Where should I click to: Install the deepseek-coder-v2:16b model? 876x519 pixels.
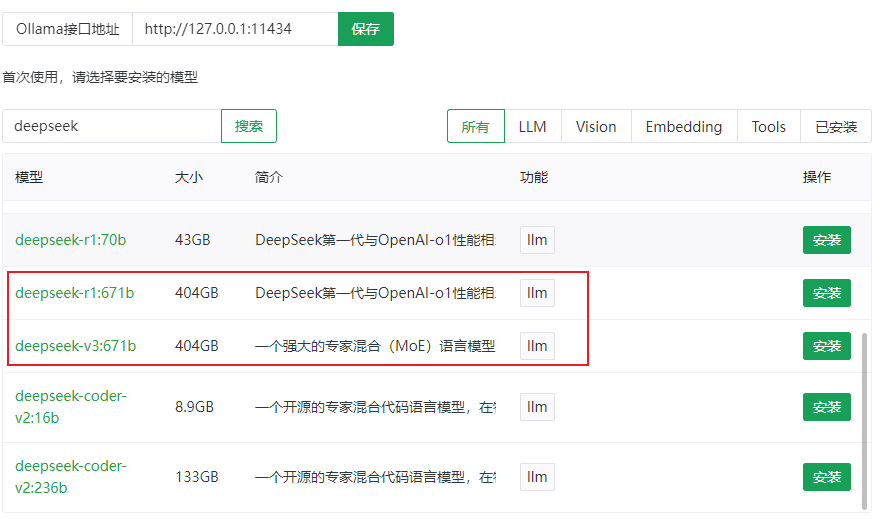tap(827, 407)
